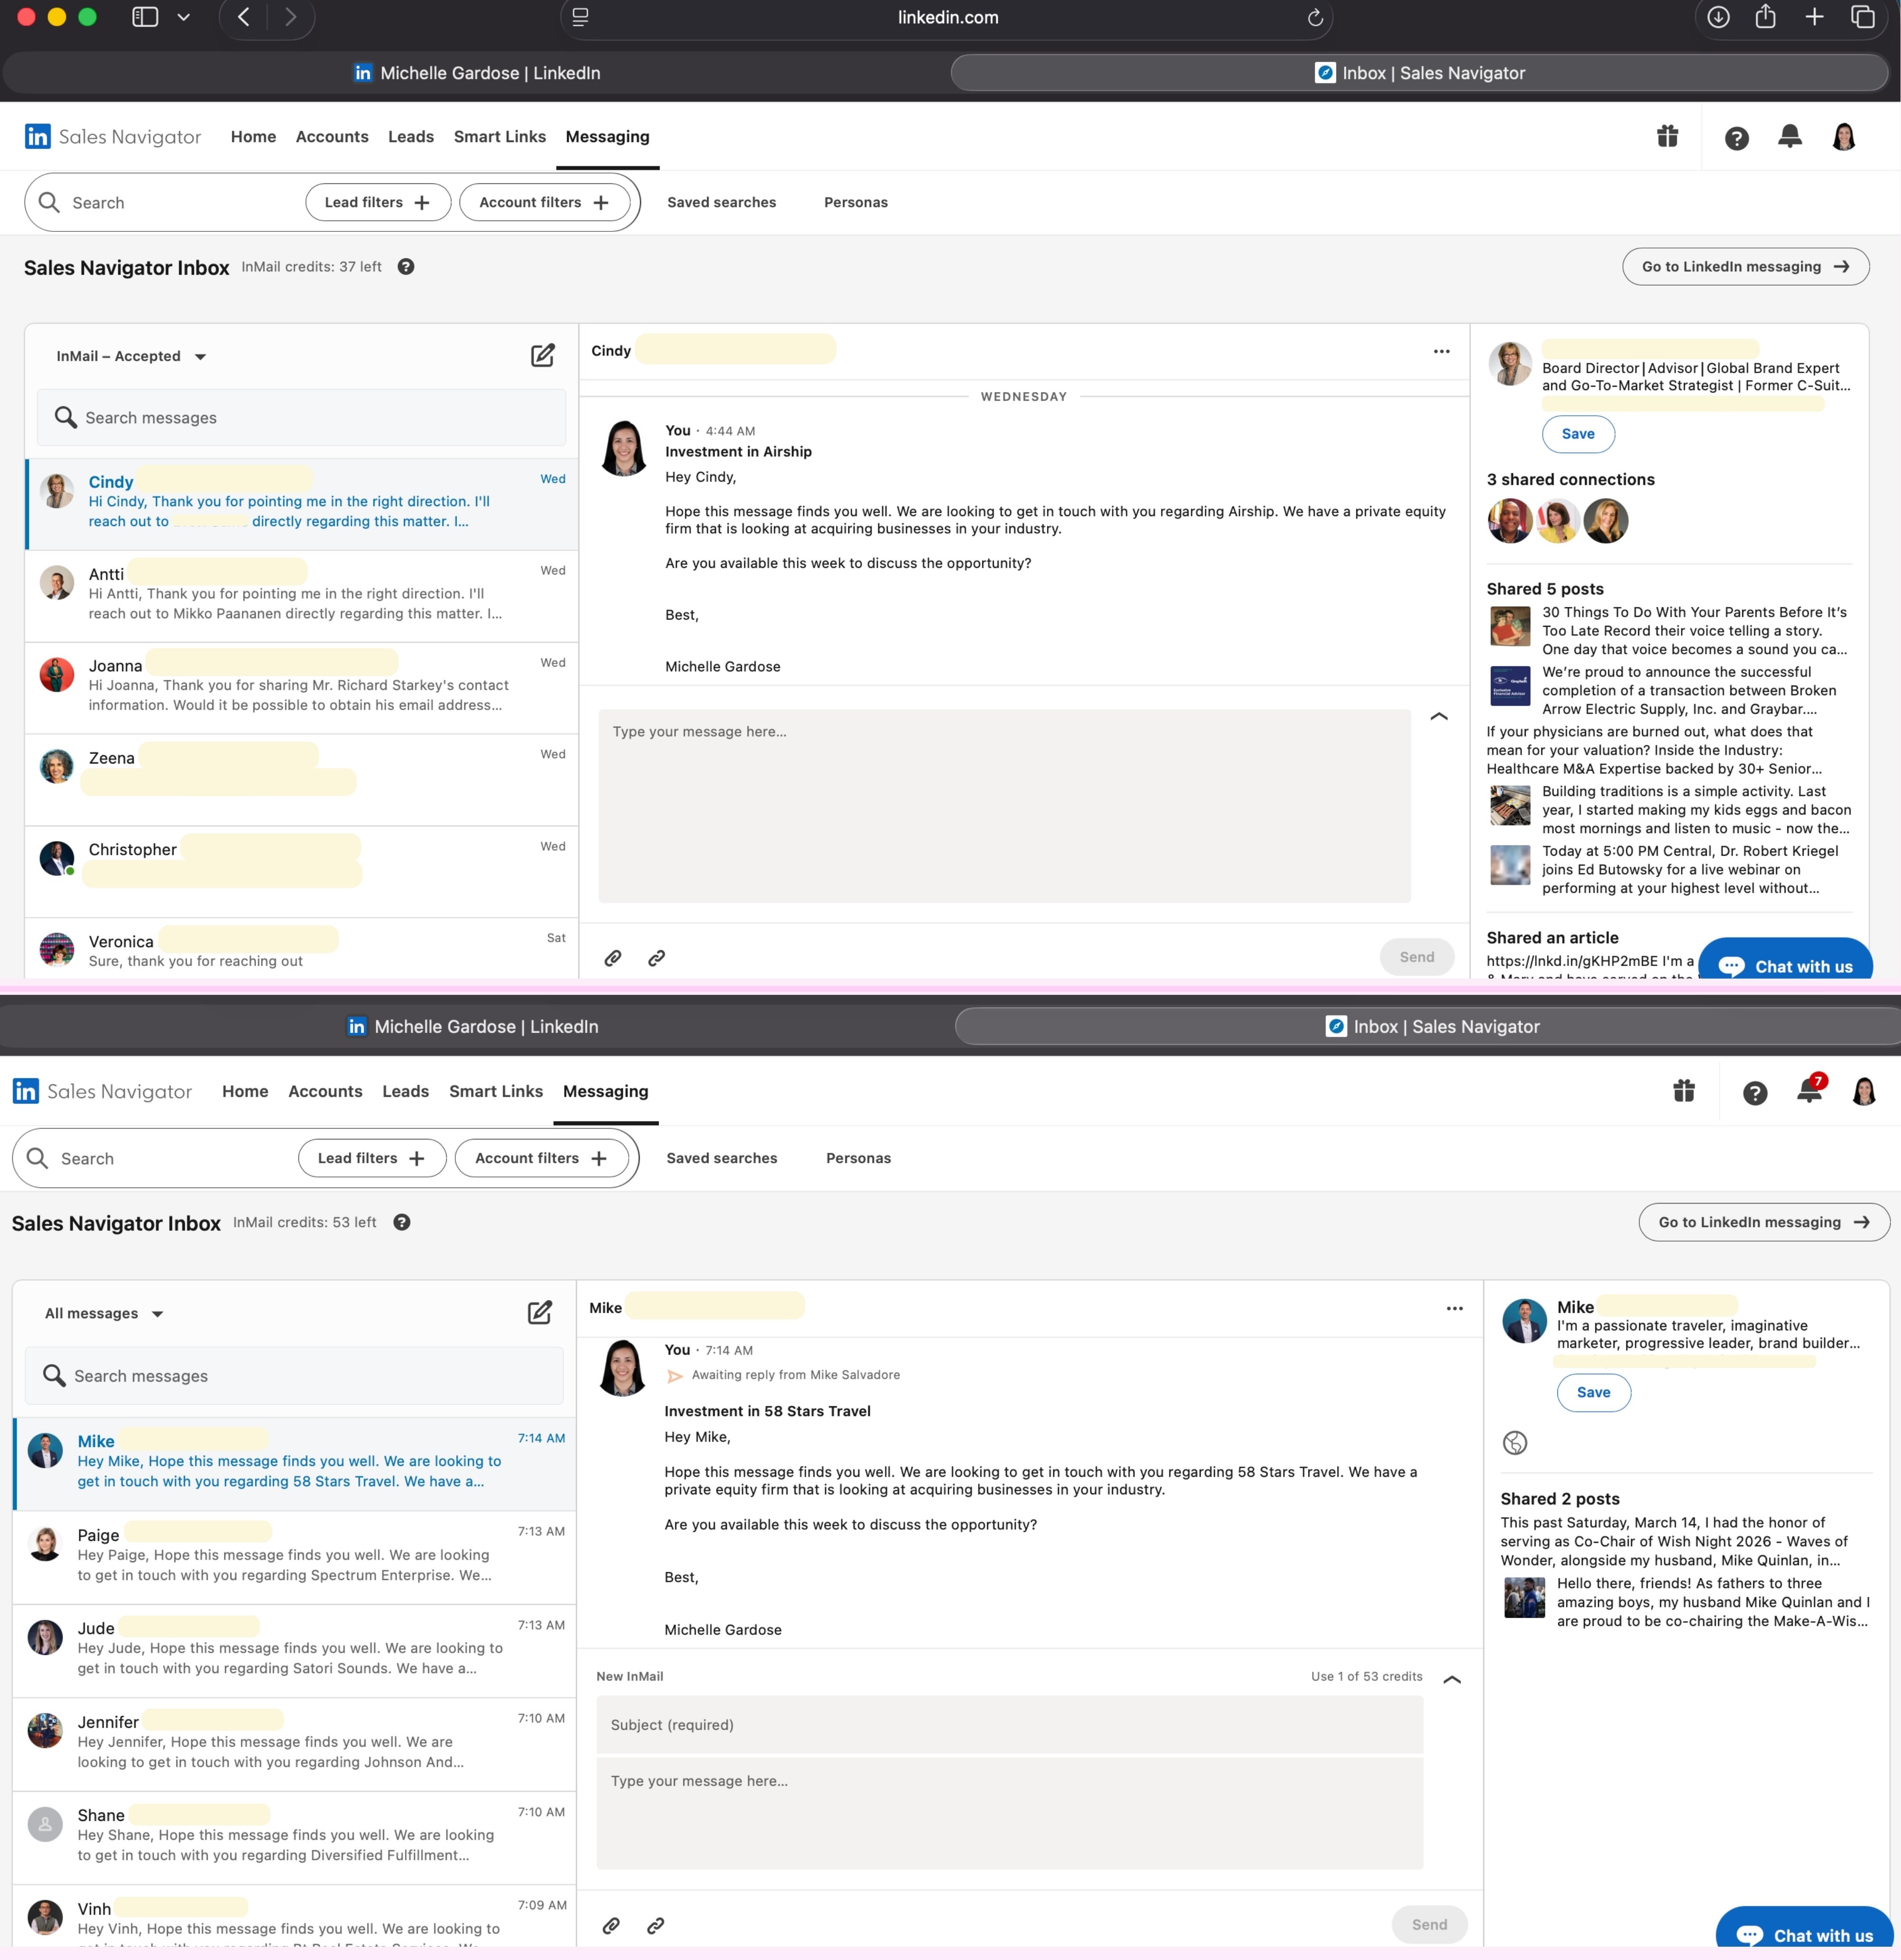This screenshot has width=1901, height=1960.
Task: Open the Lead filters button in the lower window
Action: pyautogui.click(x=372, y=1158)
